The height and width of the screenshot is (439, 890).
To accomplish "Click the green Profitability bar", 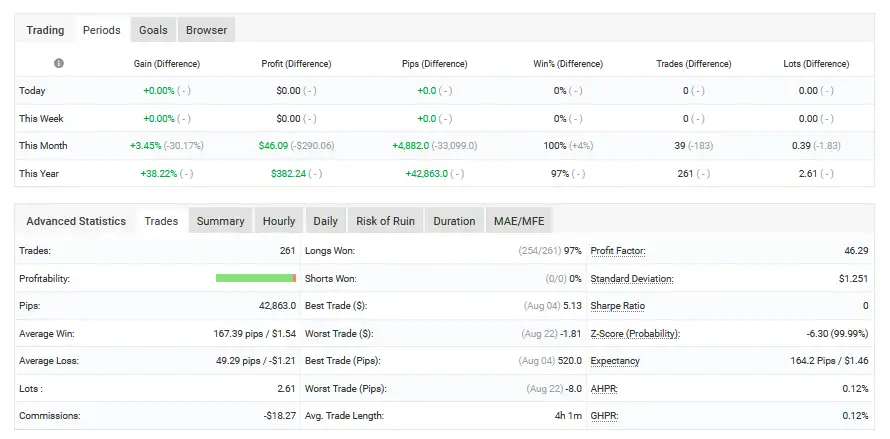I will [254, 278].
